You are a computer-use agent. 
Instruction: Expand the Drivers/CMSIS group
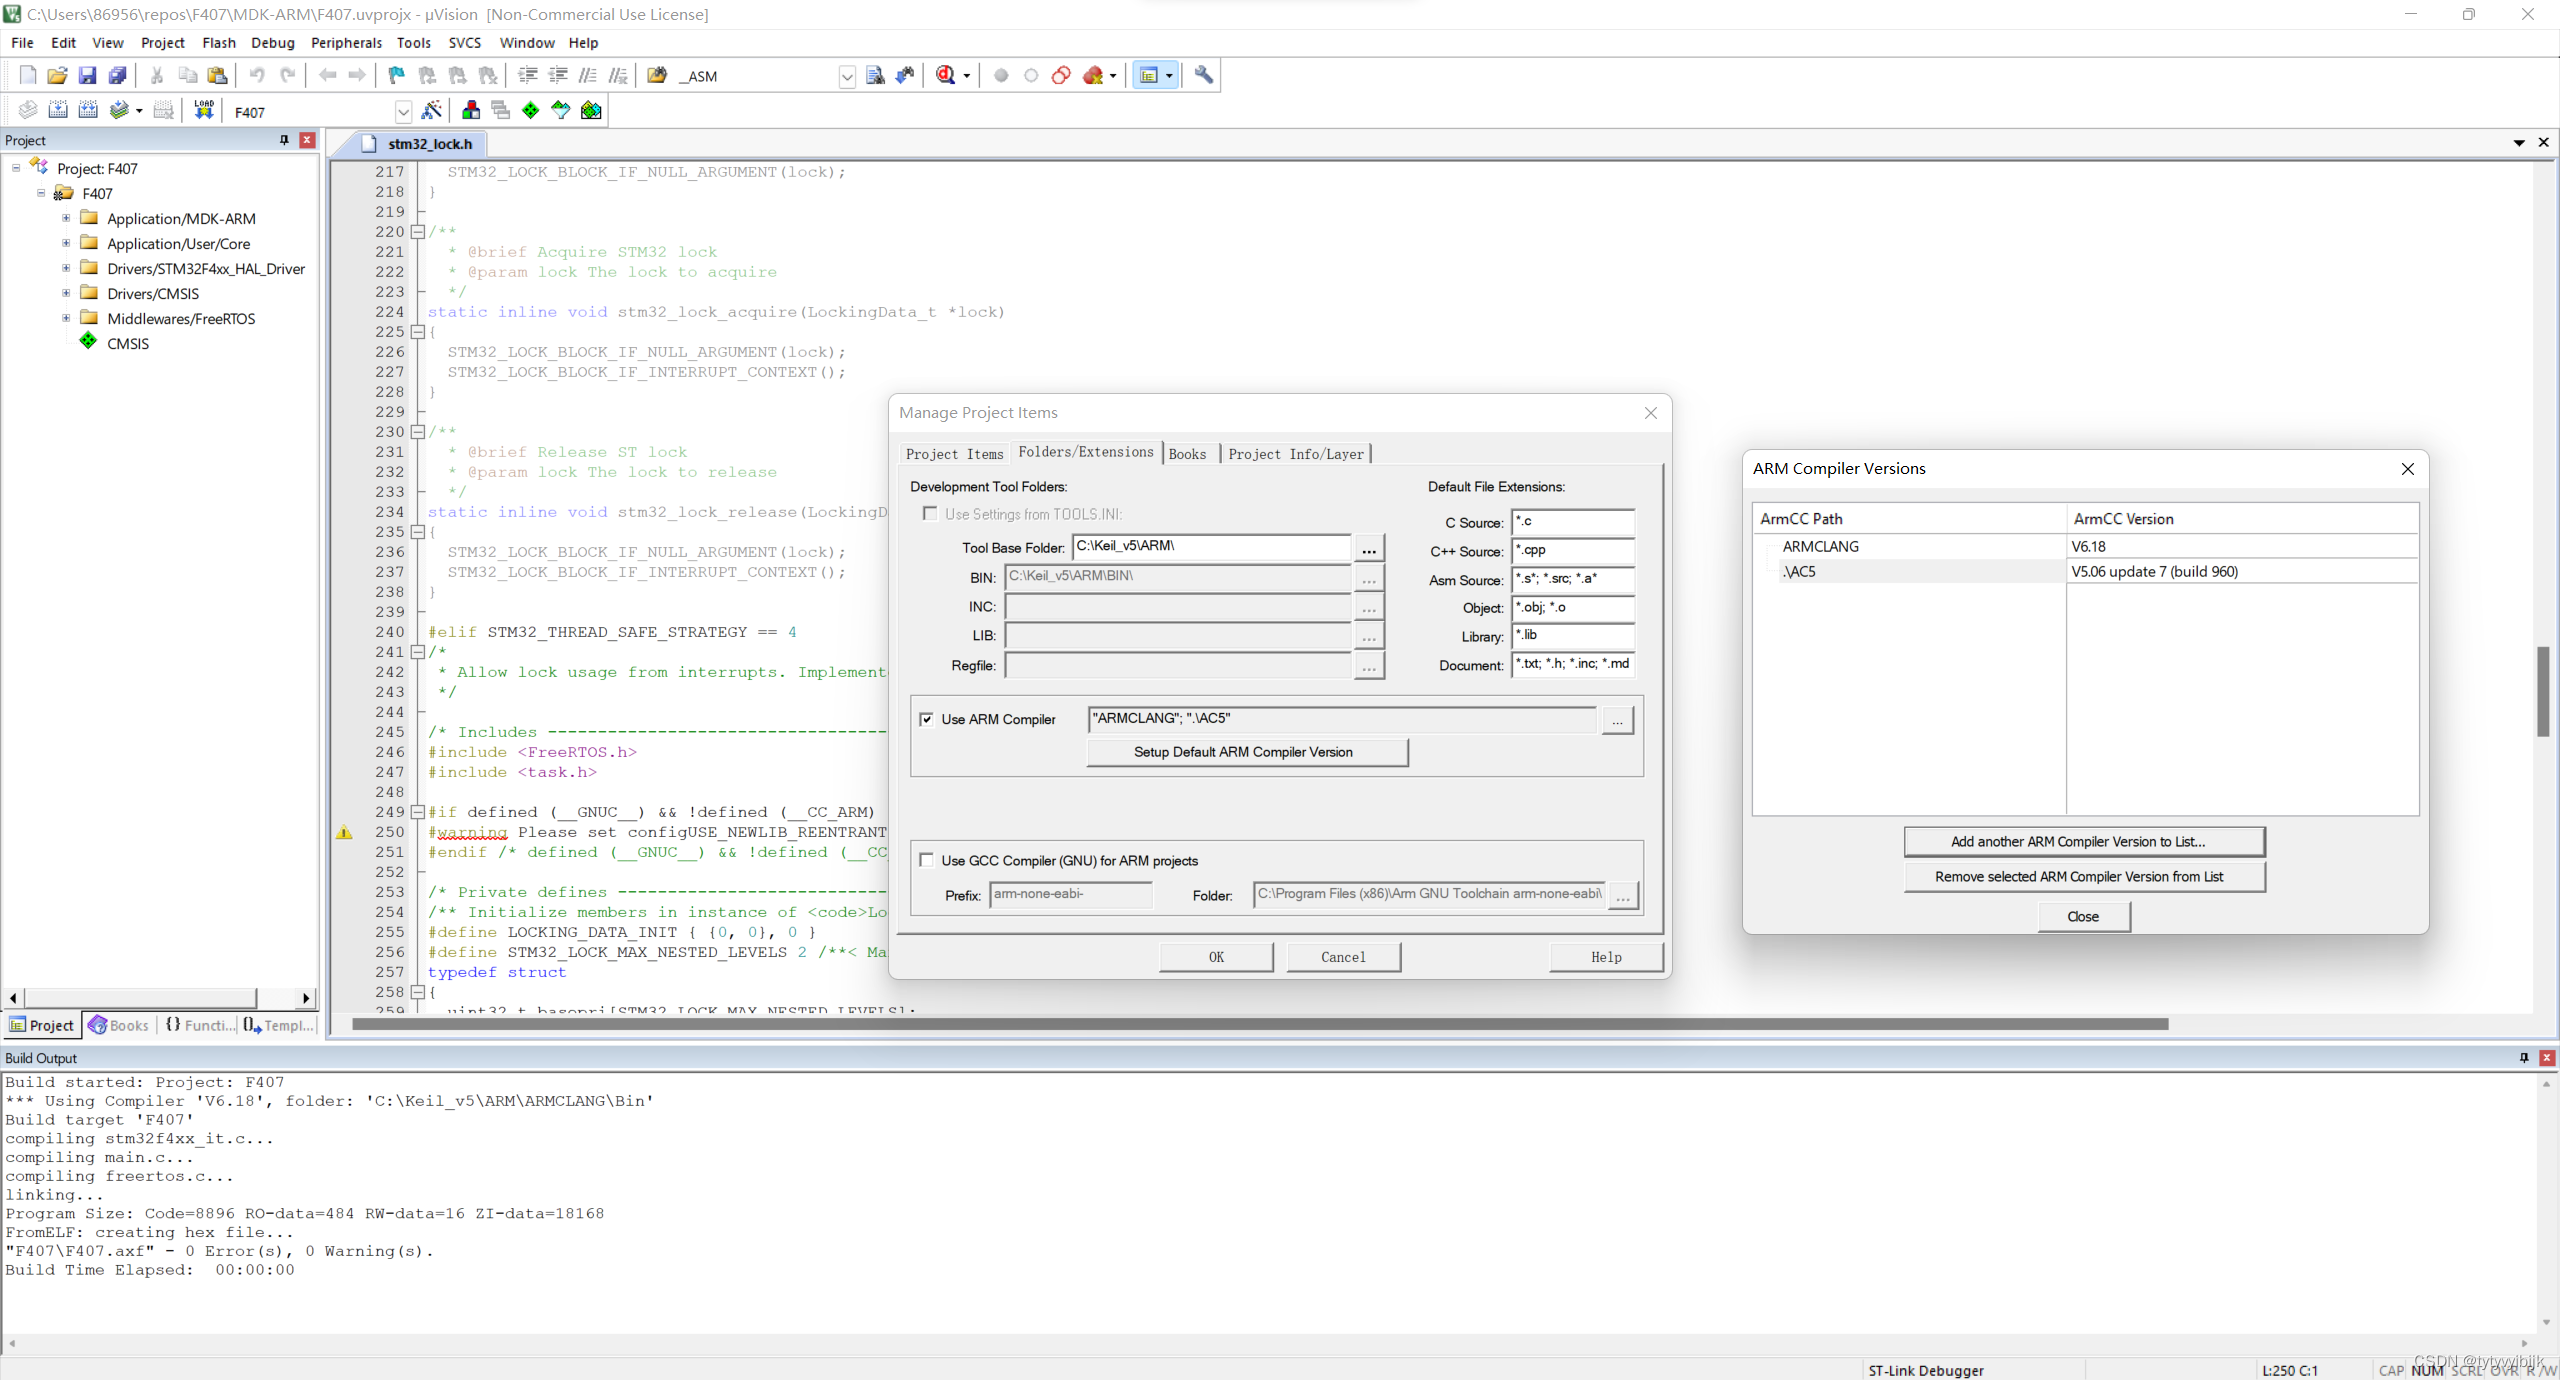coord(66,293)
